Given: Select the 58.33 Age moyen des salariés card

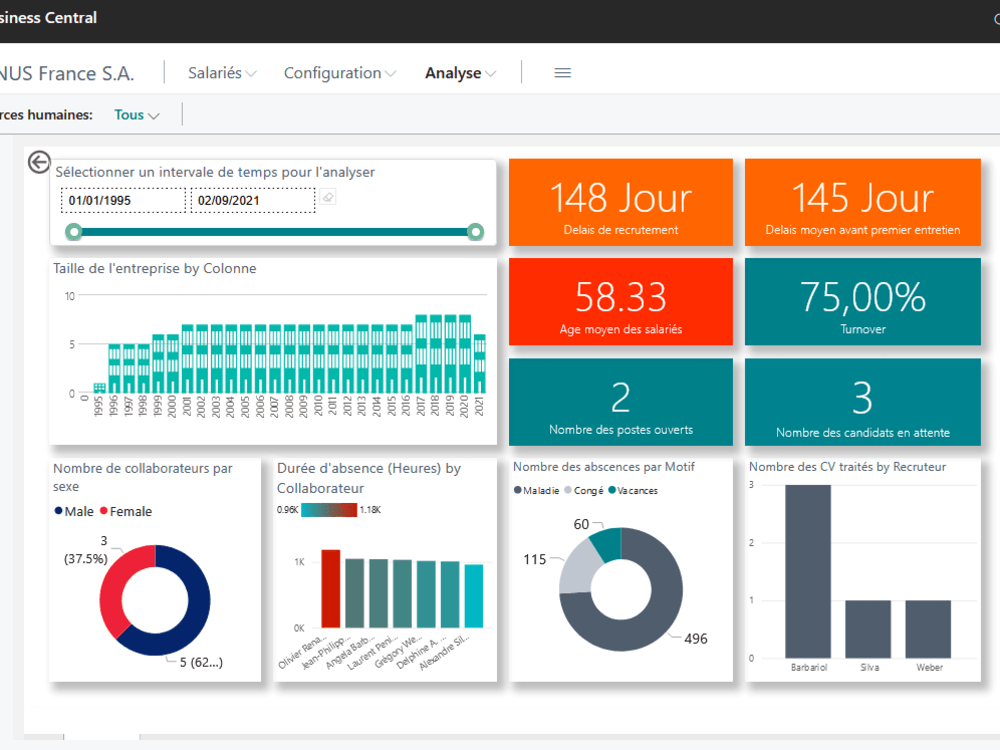Looking at the screenshot, I should [621, 302].
